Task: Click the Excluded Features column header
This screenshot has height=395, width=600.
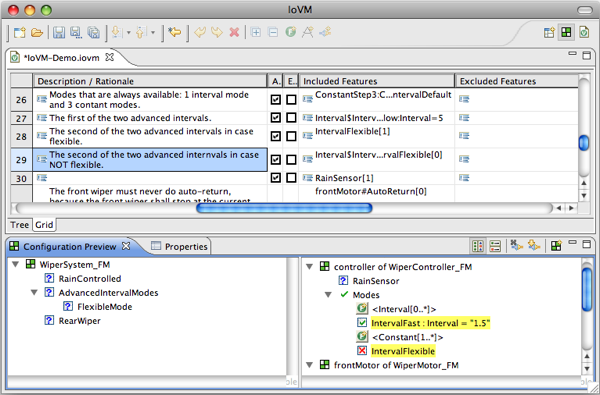Action: click(517, 81)
